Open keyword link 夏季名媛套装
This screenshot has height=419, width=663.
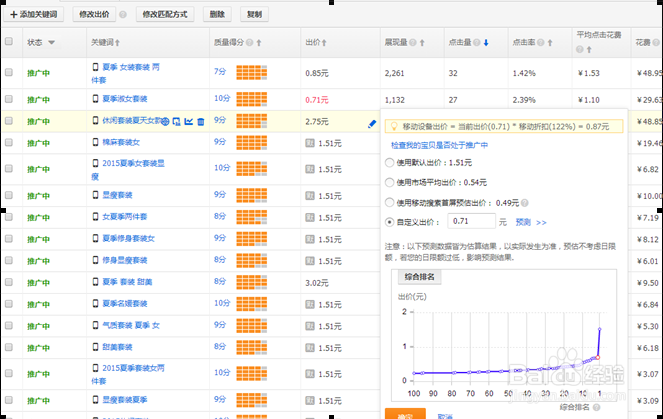[125, 304]
